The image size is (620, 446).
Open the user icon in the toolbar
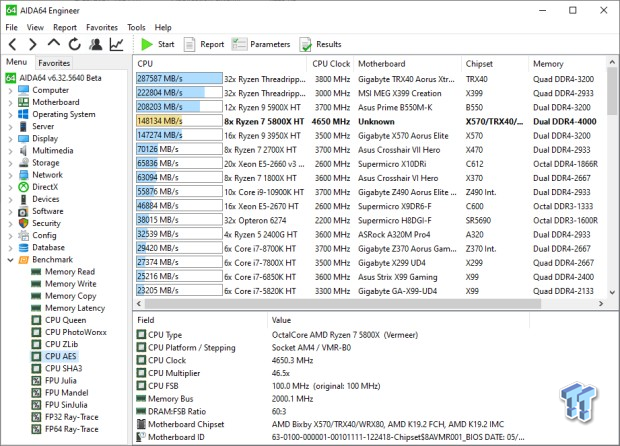click(95, 44)
